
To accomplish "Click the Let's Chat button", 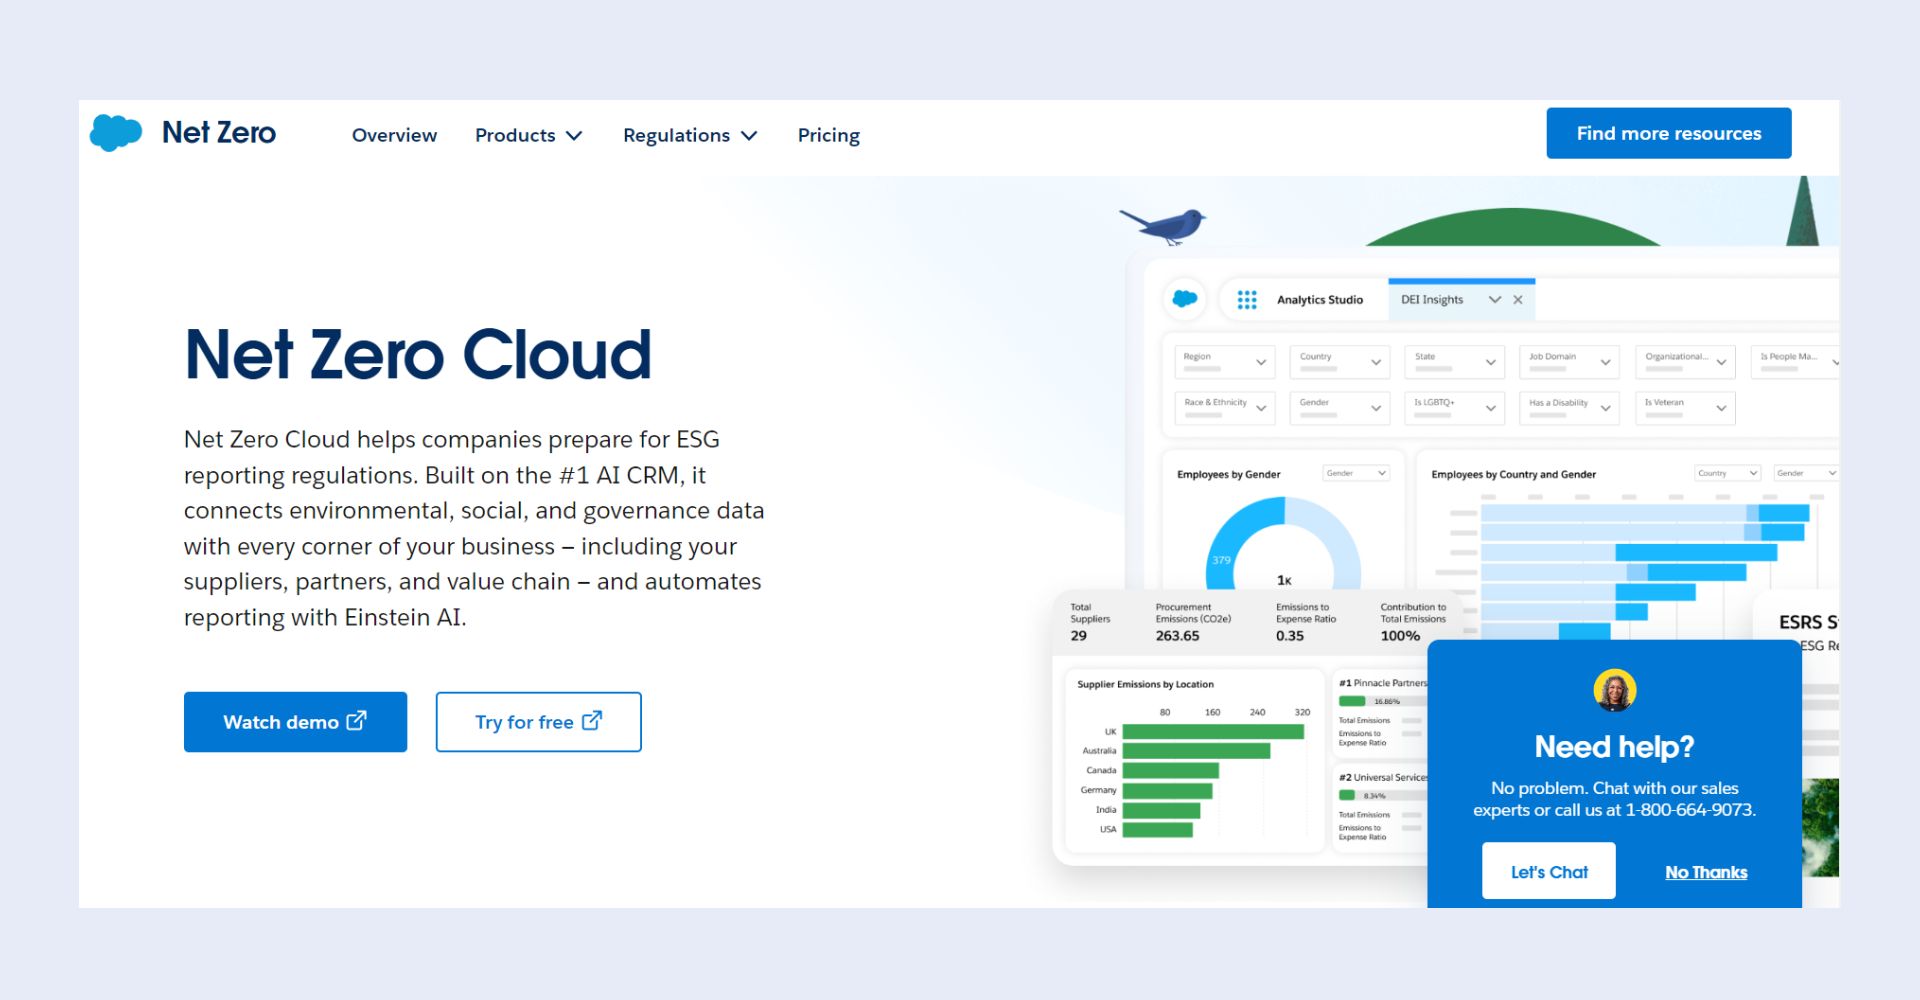I will pos(1548,871).
